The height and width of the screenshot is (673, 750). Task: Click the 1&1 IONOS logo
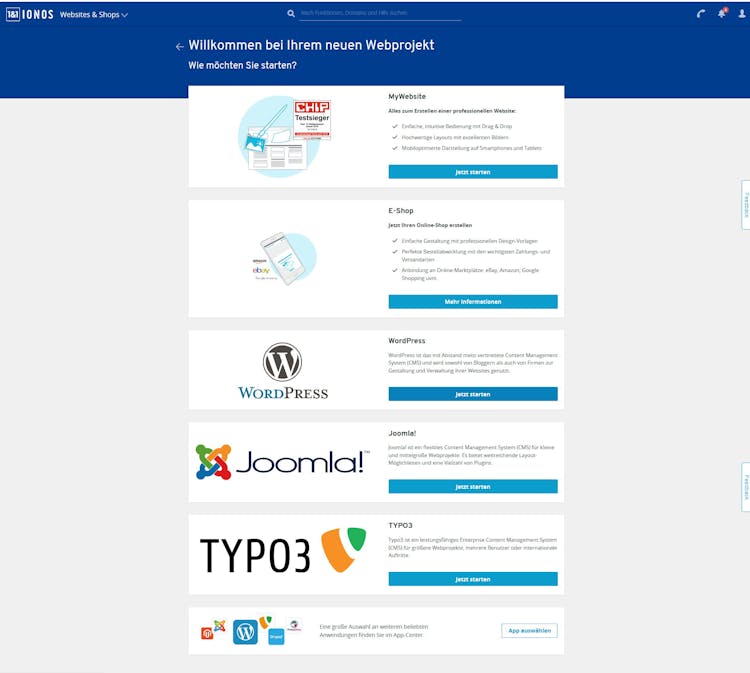click(30, 14)
